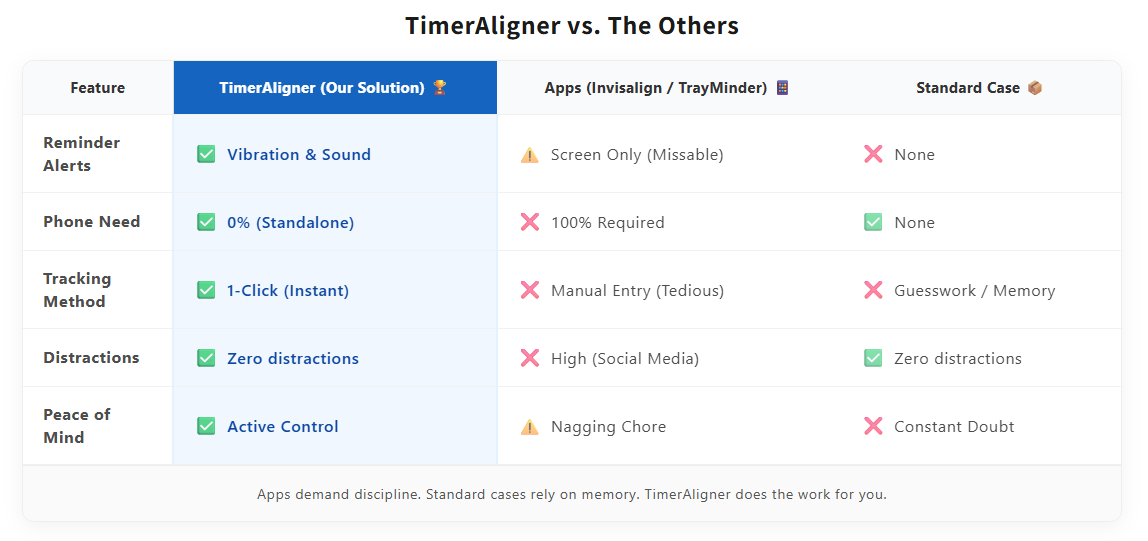Select the Feature column header

tap(98, 88)
